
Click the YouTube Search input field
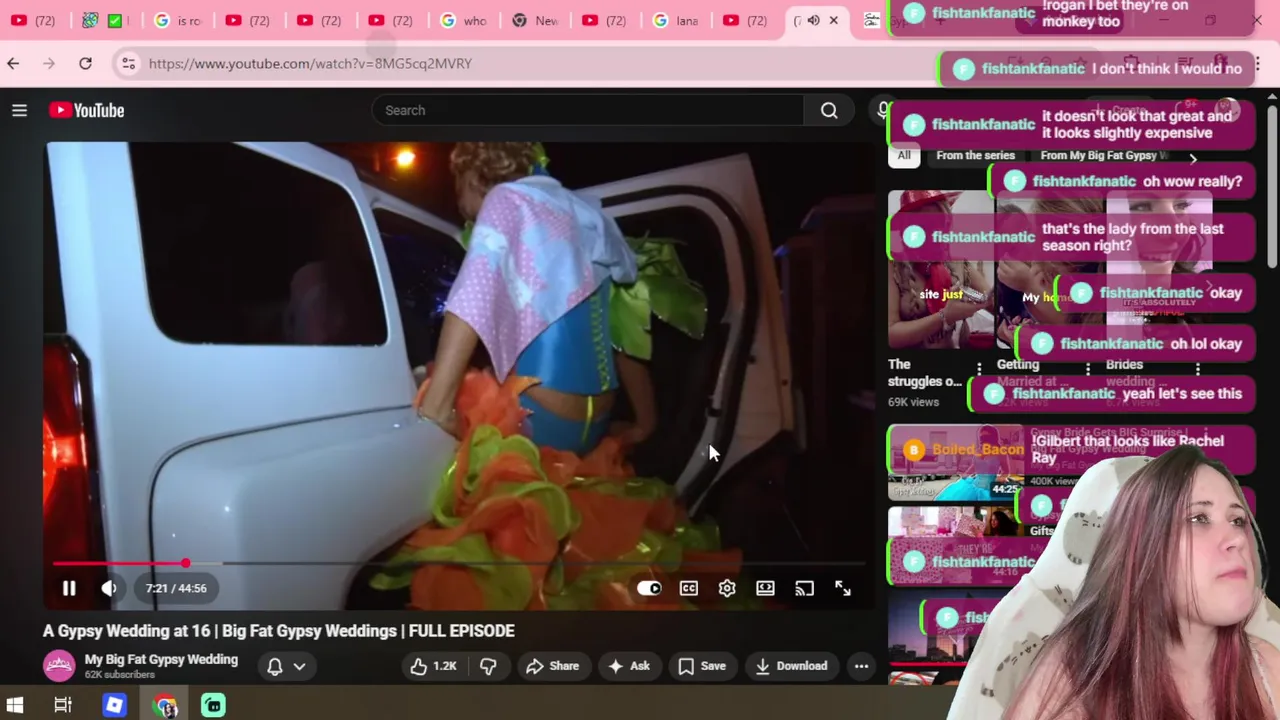(x=588, y=110)
